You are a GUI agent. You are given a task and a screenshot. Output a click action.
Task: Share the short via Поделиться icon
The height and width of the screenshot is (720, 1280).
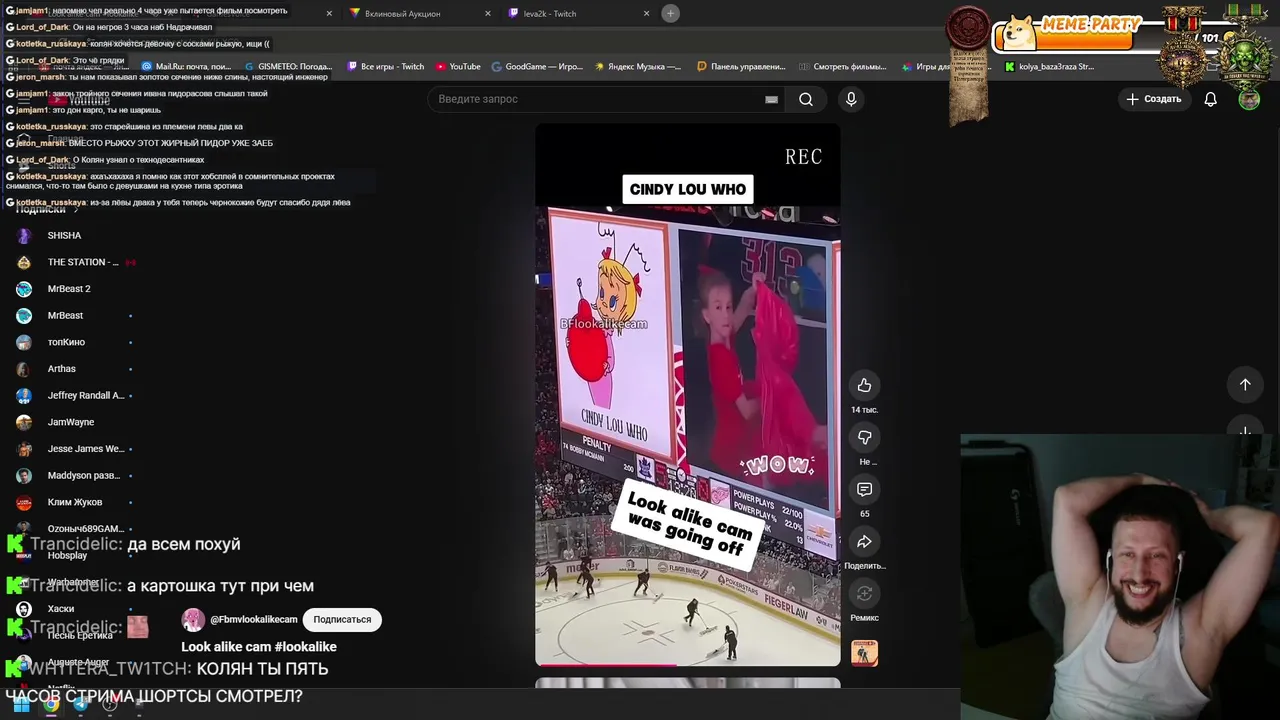864,542
